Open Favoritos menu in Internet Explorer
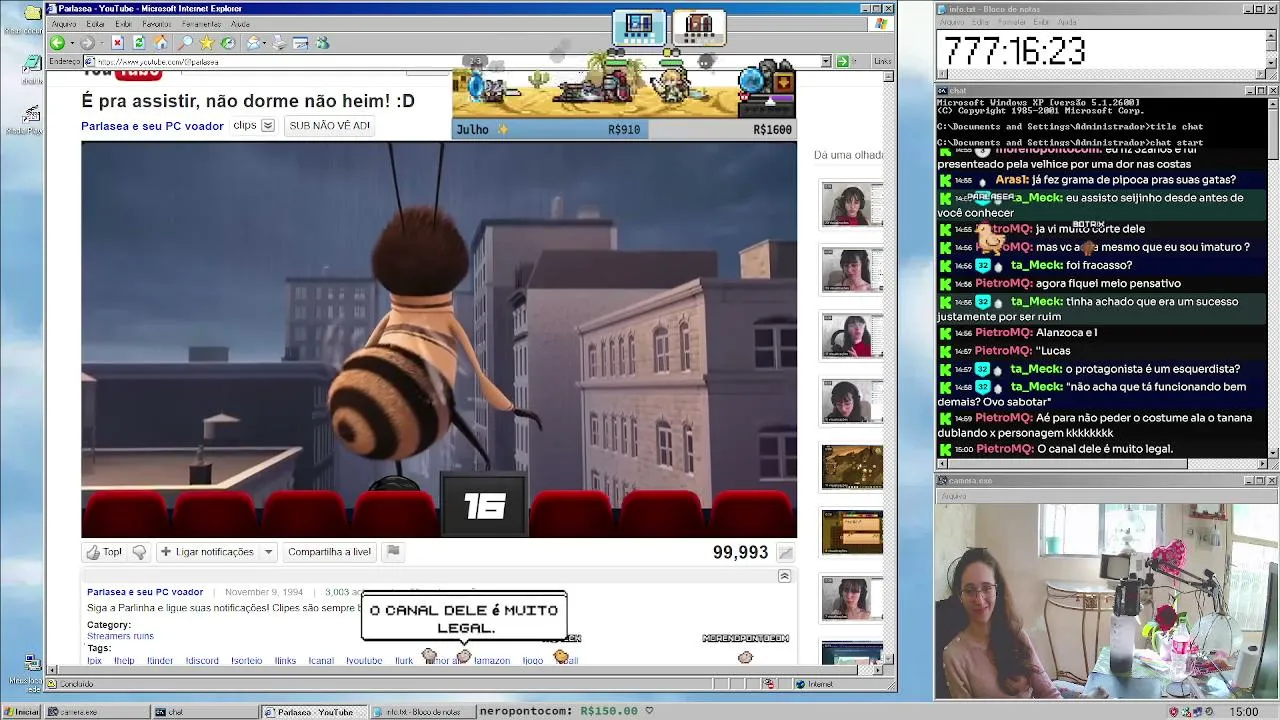 (x=156, y=24)
